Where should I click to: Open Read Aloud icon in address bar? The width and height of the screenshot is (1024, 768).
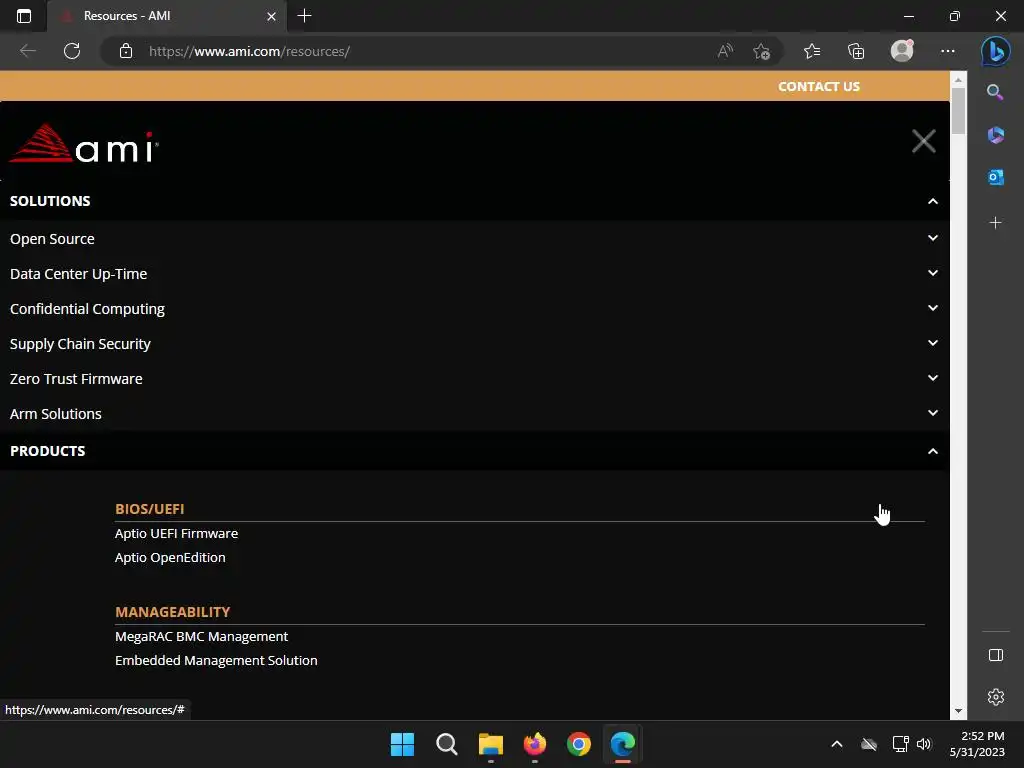pos(725,51)
